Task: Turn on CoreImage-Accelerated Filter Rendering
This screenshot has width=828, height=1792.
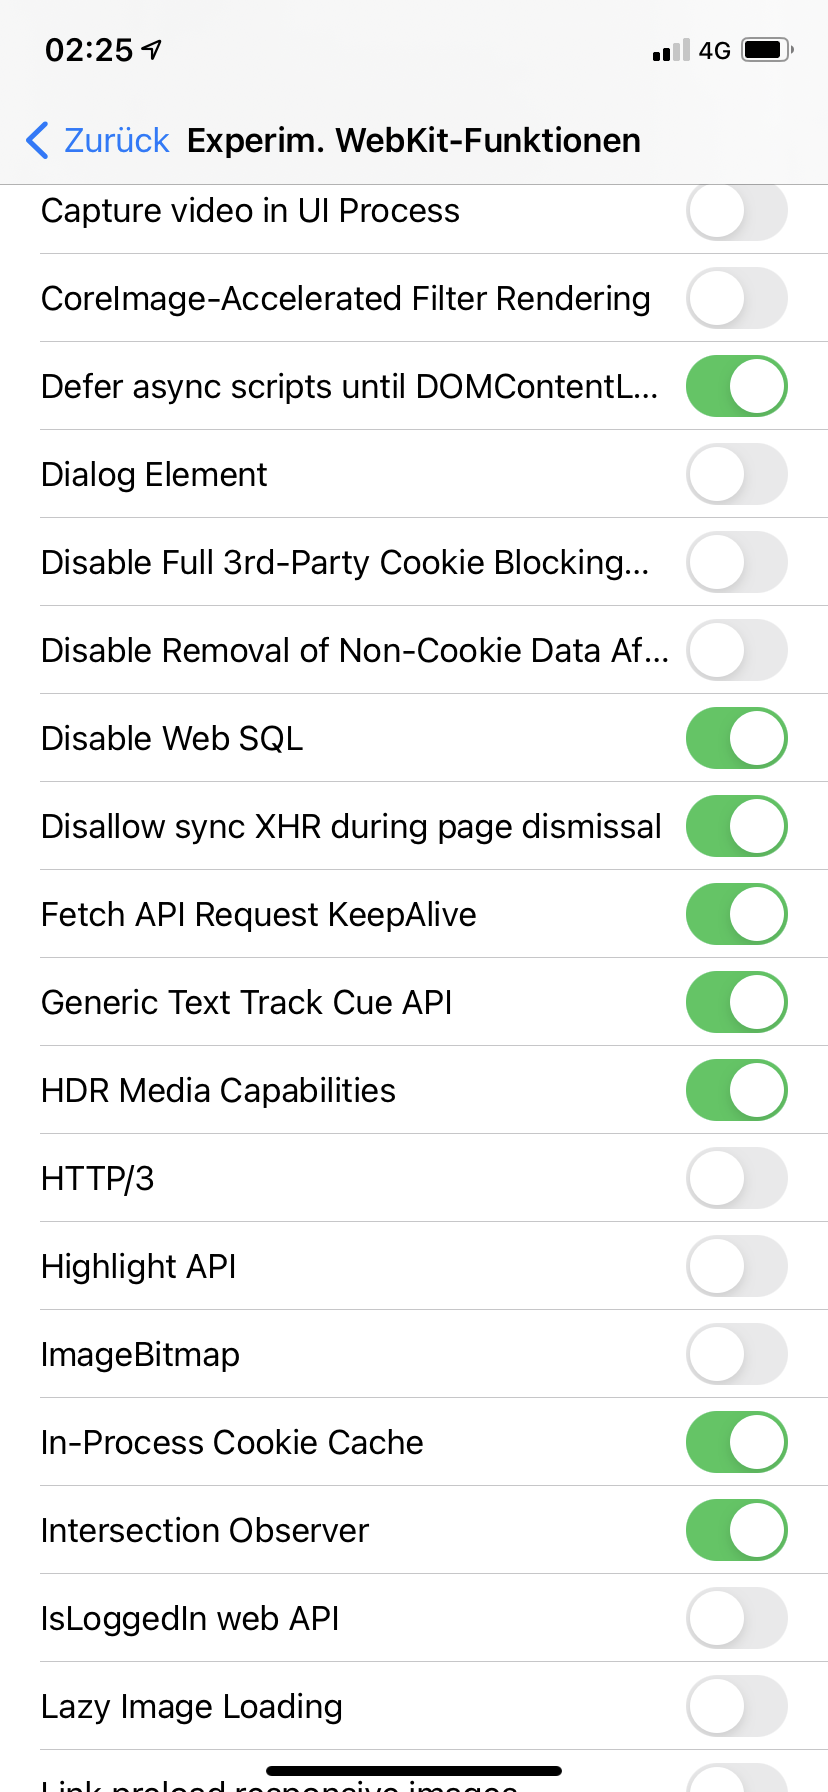Action: point(736,298)
